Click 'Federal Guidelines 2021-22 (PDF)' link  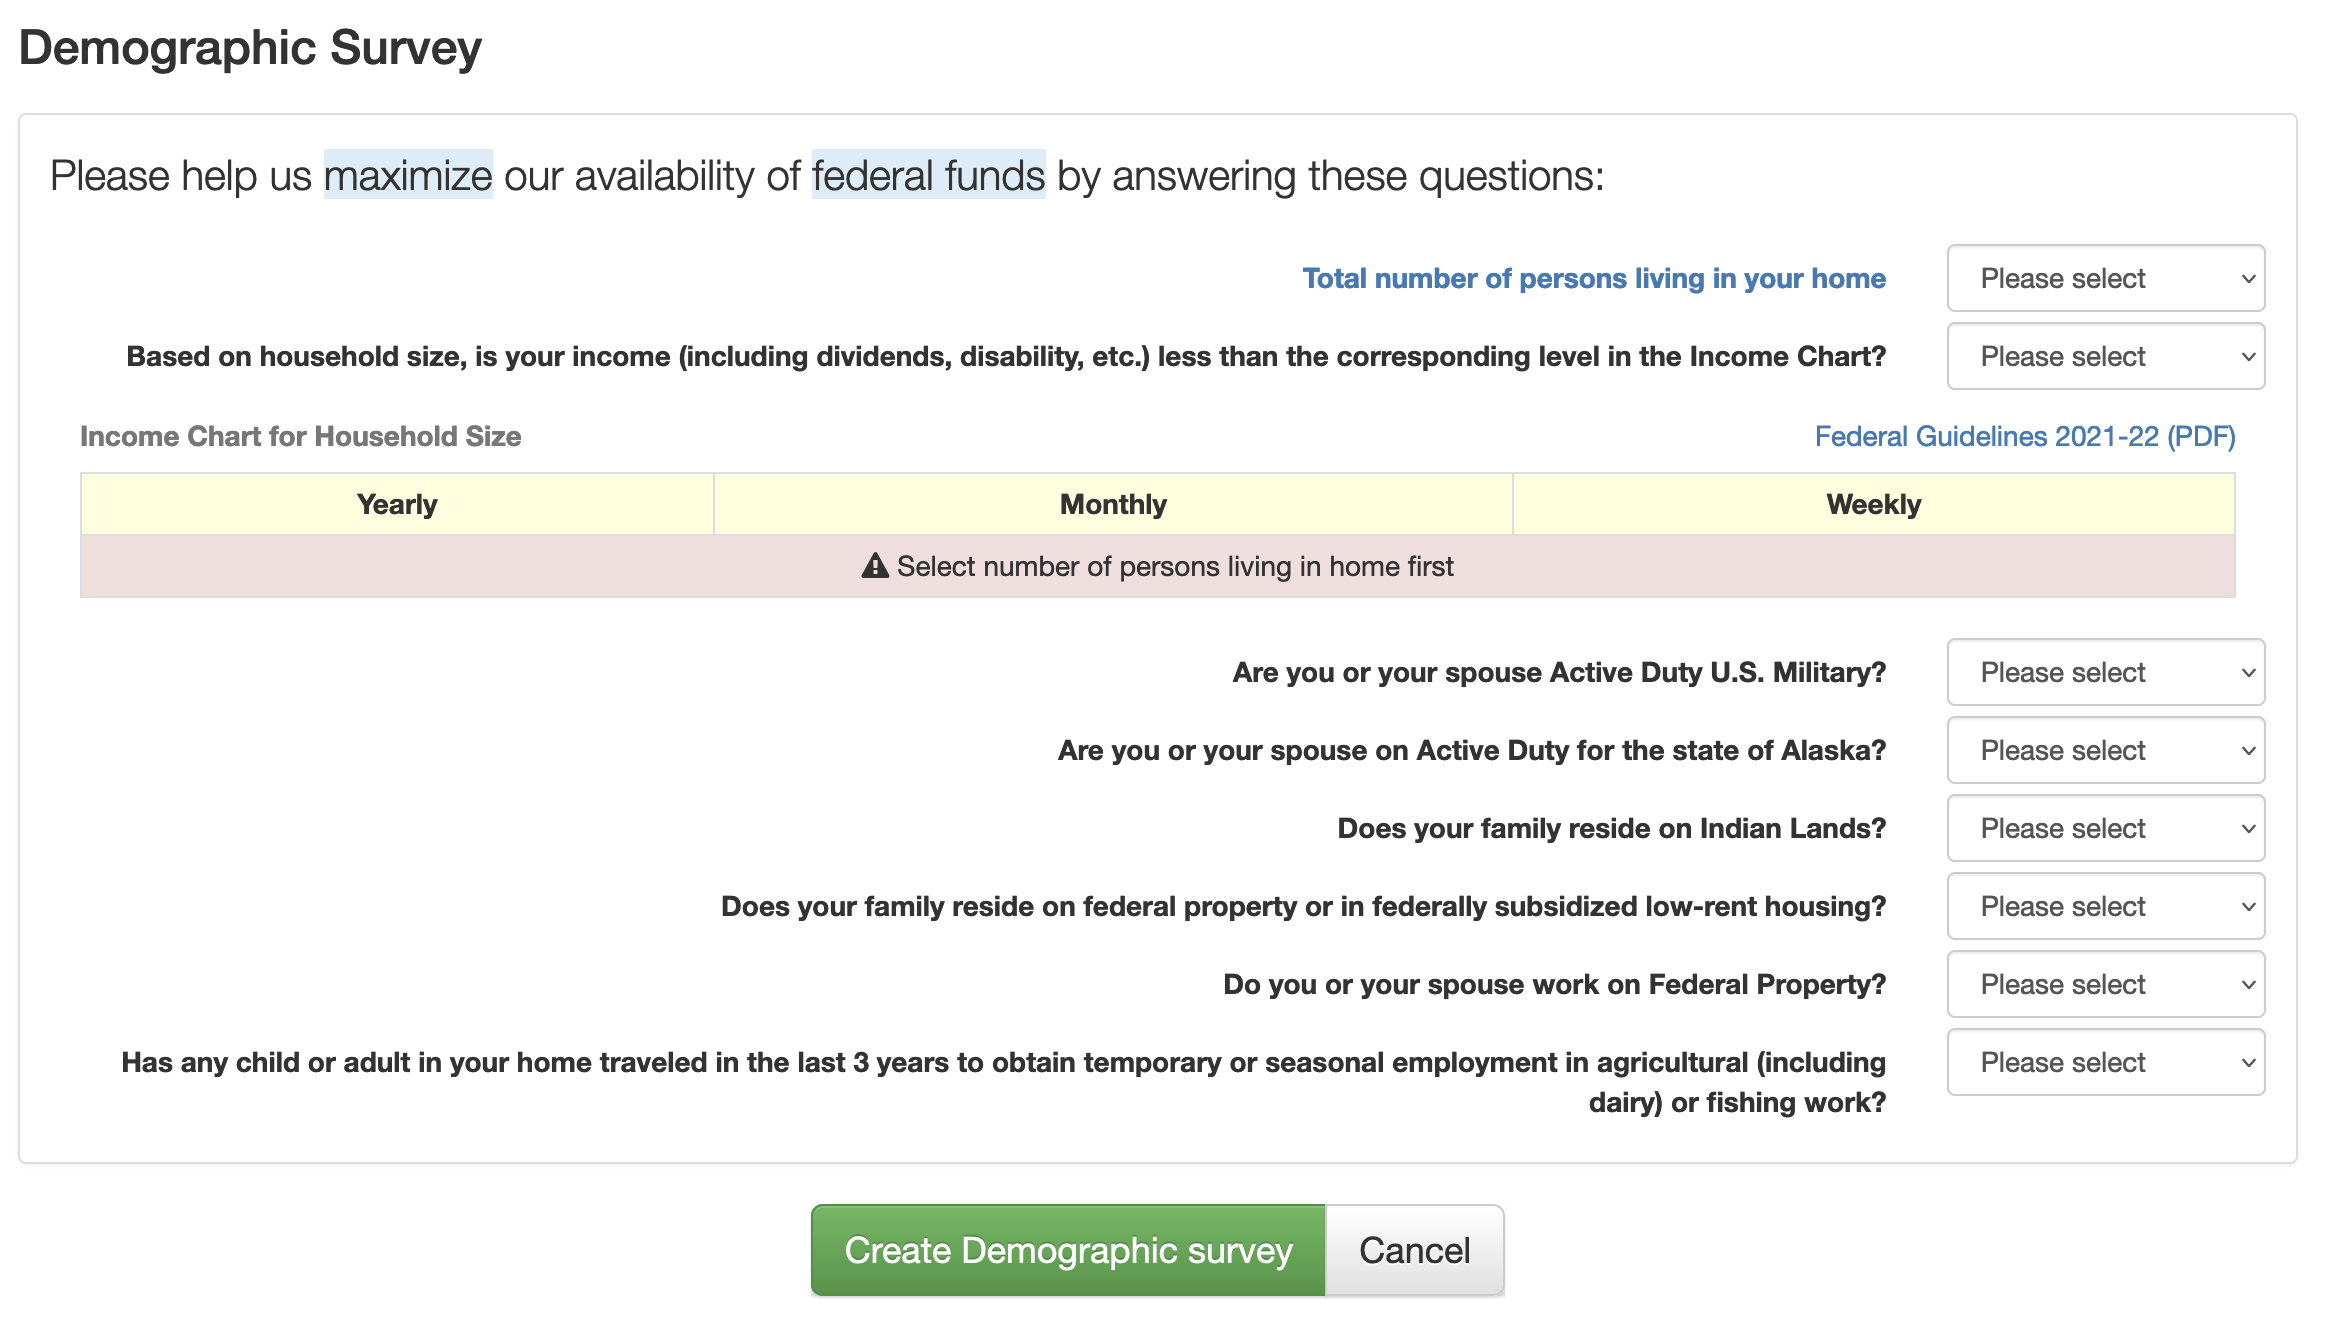(2025, 437)
